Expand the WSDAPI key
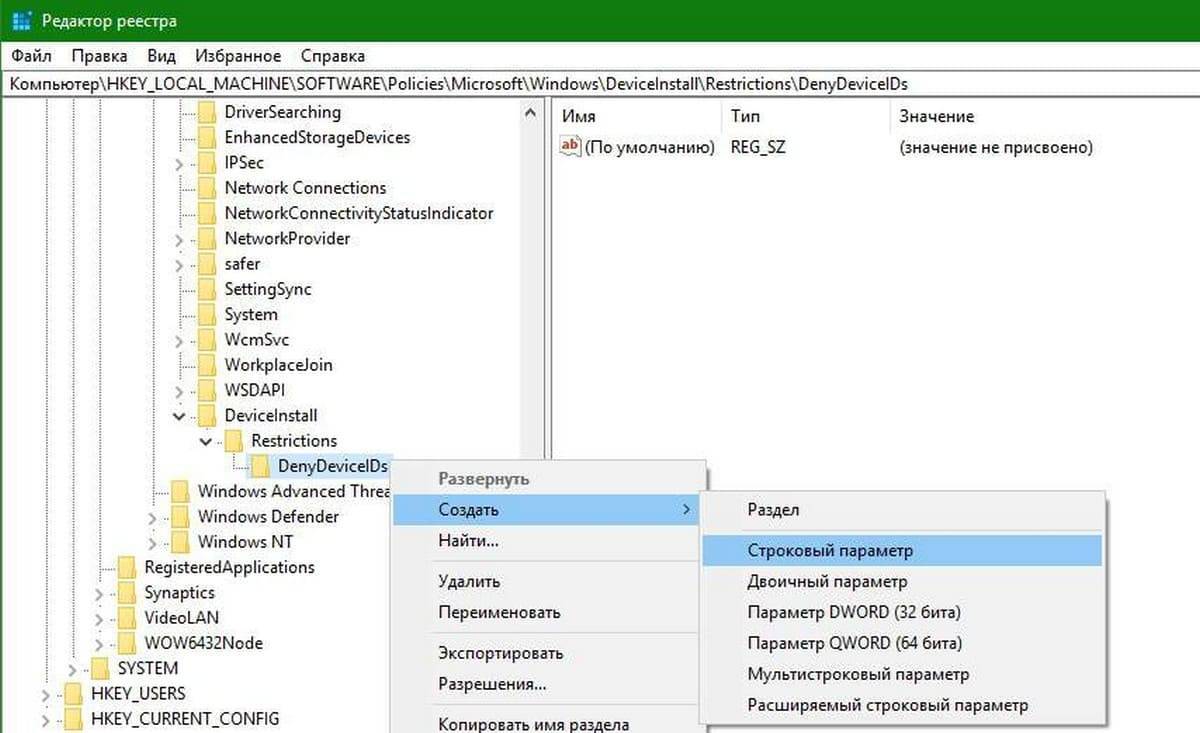 [179, 391]
